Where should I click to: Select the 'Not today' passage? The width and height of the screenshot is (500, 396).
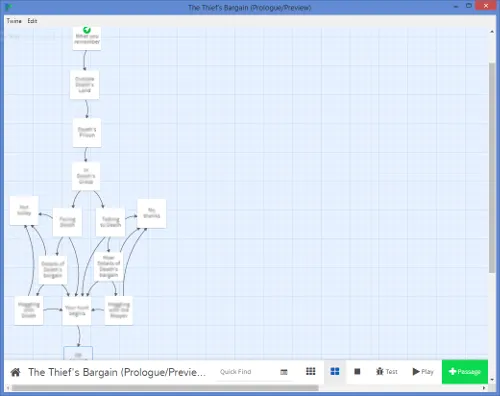click(x=24, y=210)
